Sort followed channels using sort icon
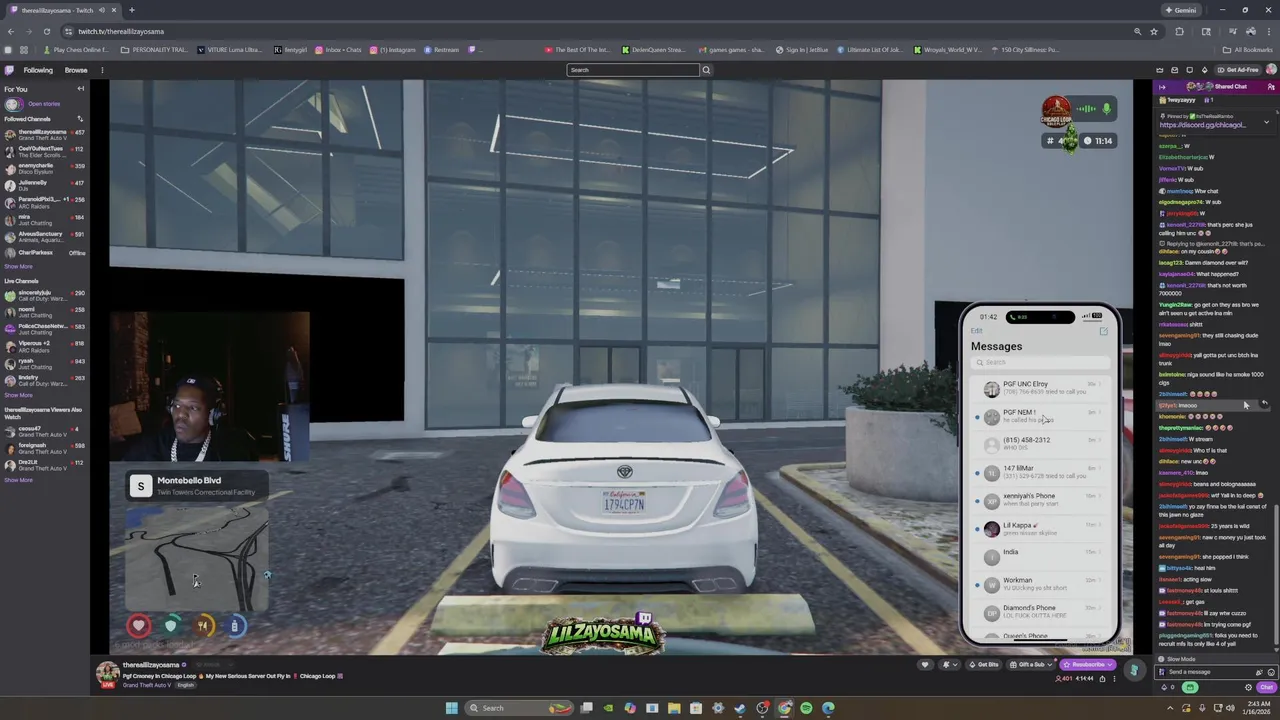The image size is (1280, 720). (x=80, y=119)
